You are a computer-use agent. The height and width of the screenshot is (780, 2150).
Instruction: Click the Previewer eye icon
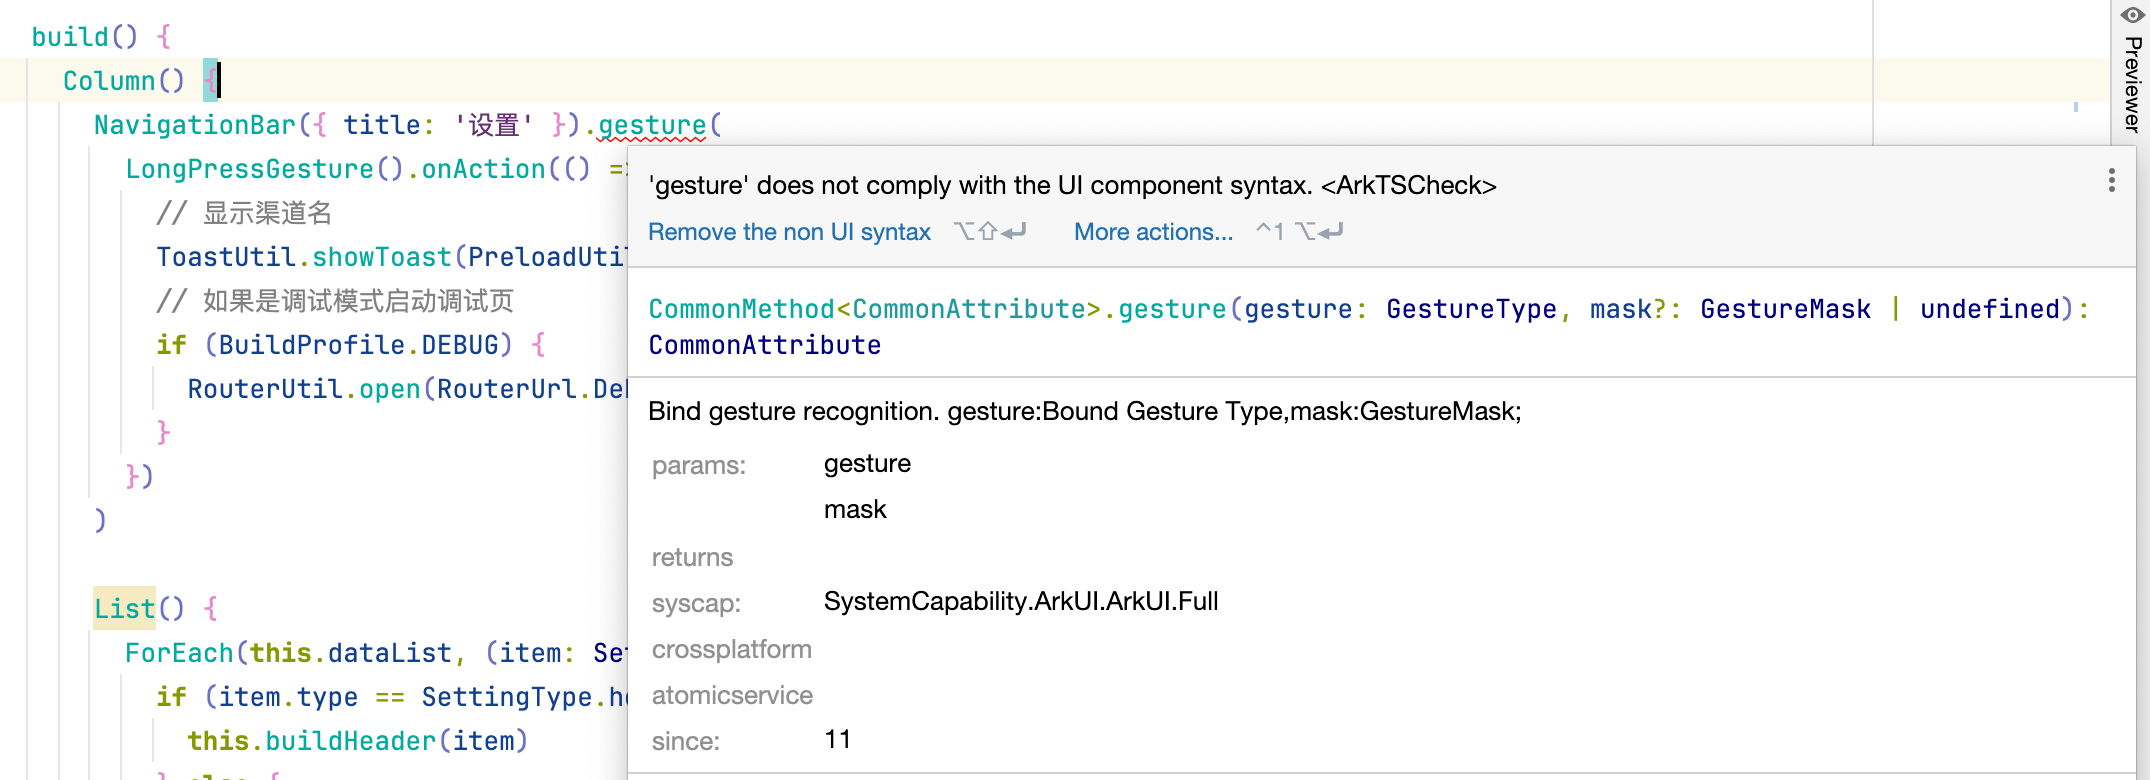(2132, 15)
